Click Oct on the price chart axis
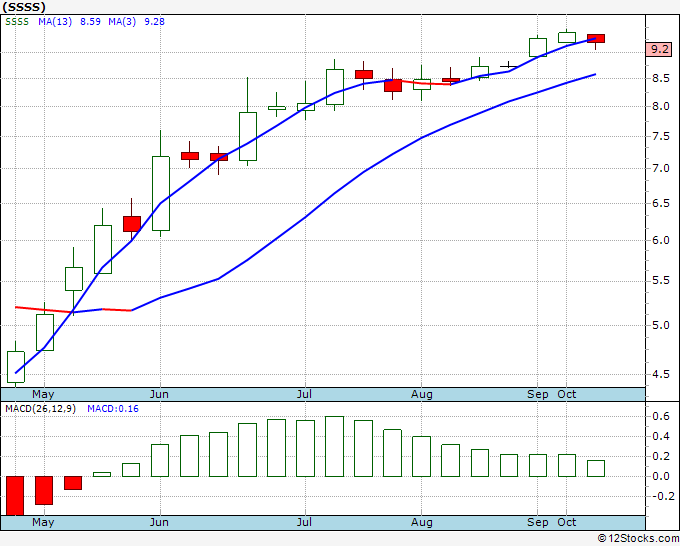 coord(567,394)
